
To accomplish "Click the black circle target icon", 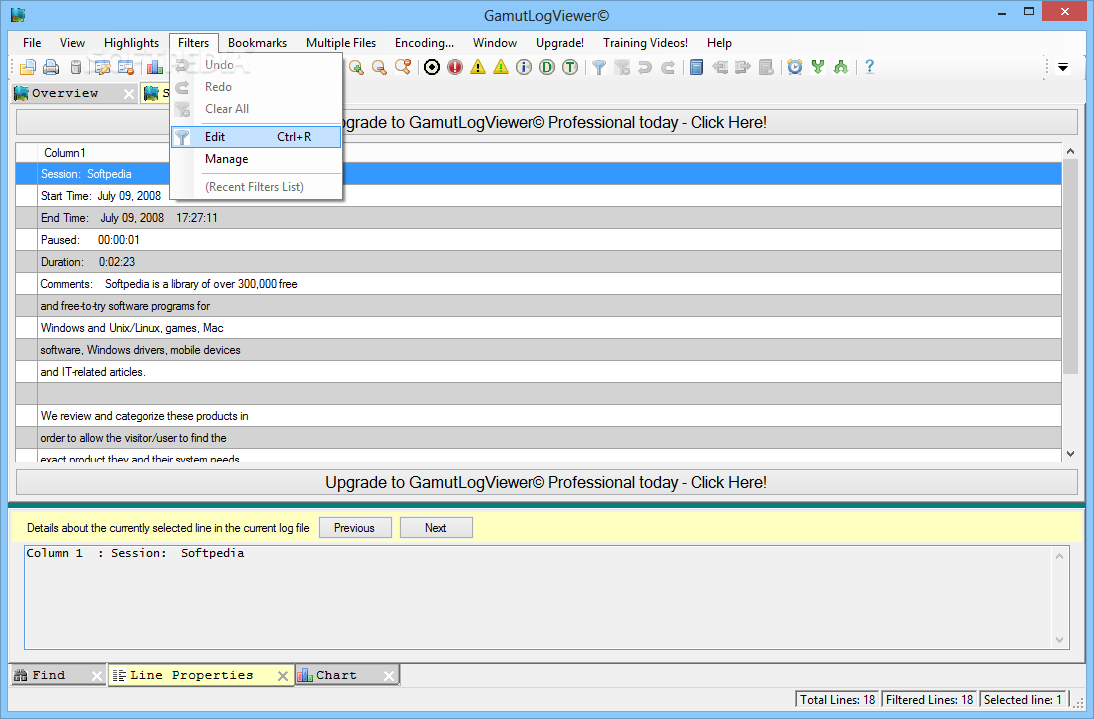I will (x=432, y=67).
